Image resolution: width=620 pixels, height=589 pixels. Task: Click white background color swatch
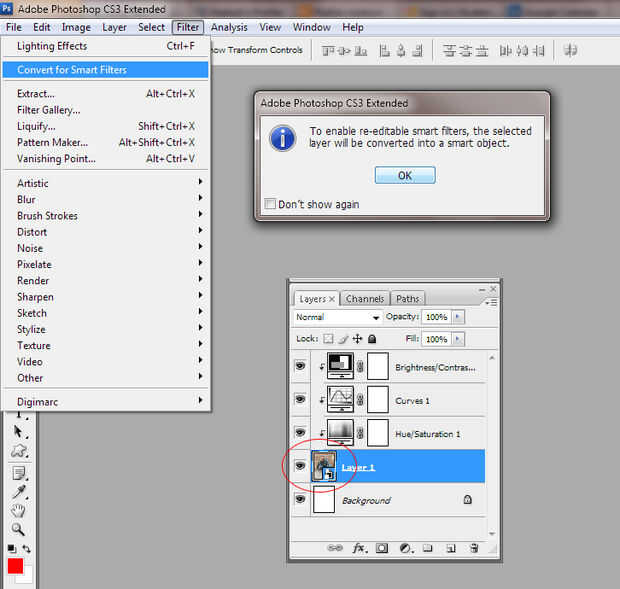pos(26,577)
